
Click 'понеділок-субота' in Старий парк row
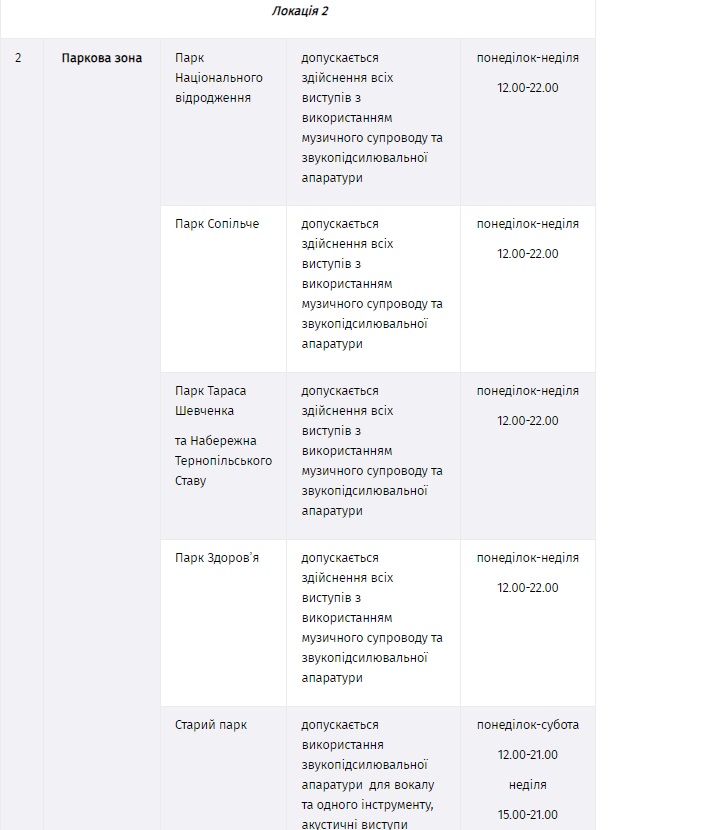(x=528, y=725)
